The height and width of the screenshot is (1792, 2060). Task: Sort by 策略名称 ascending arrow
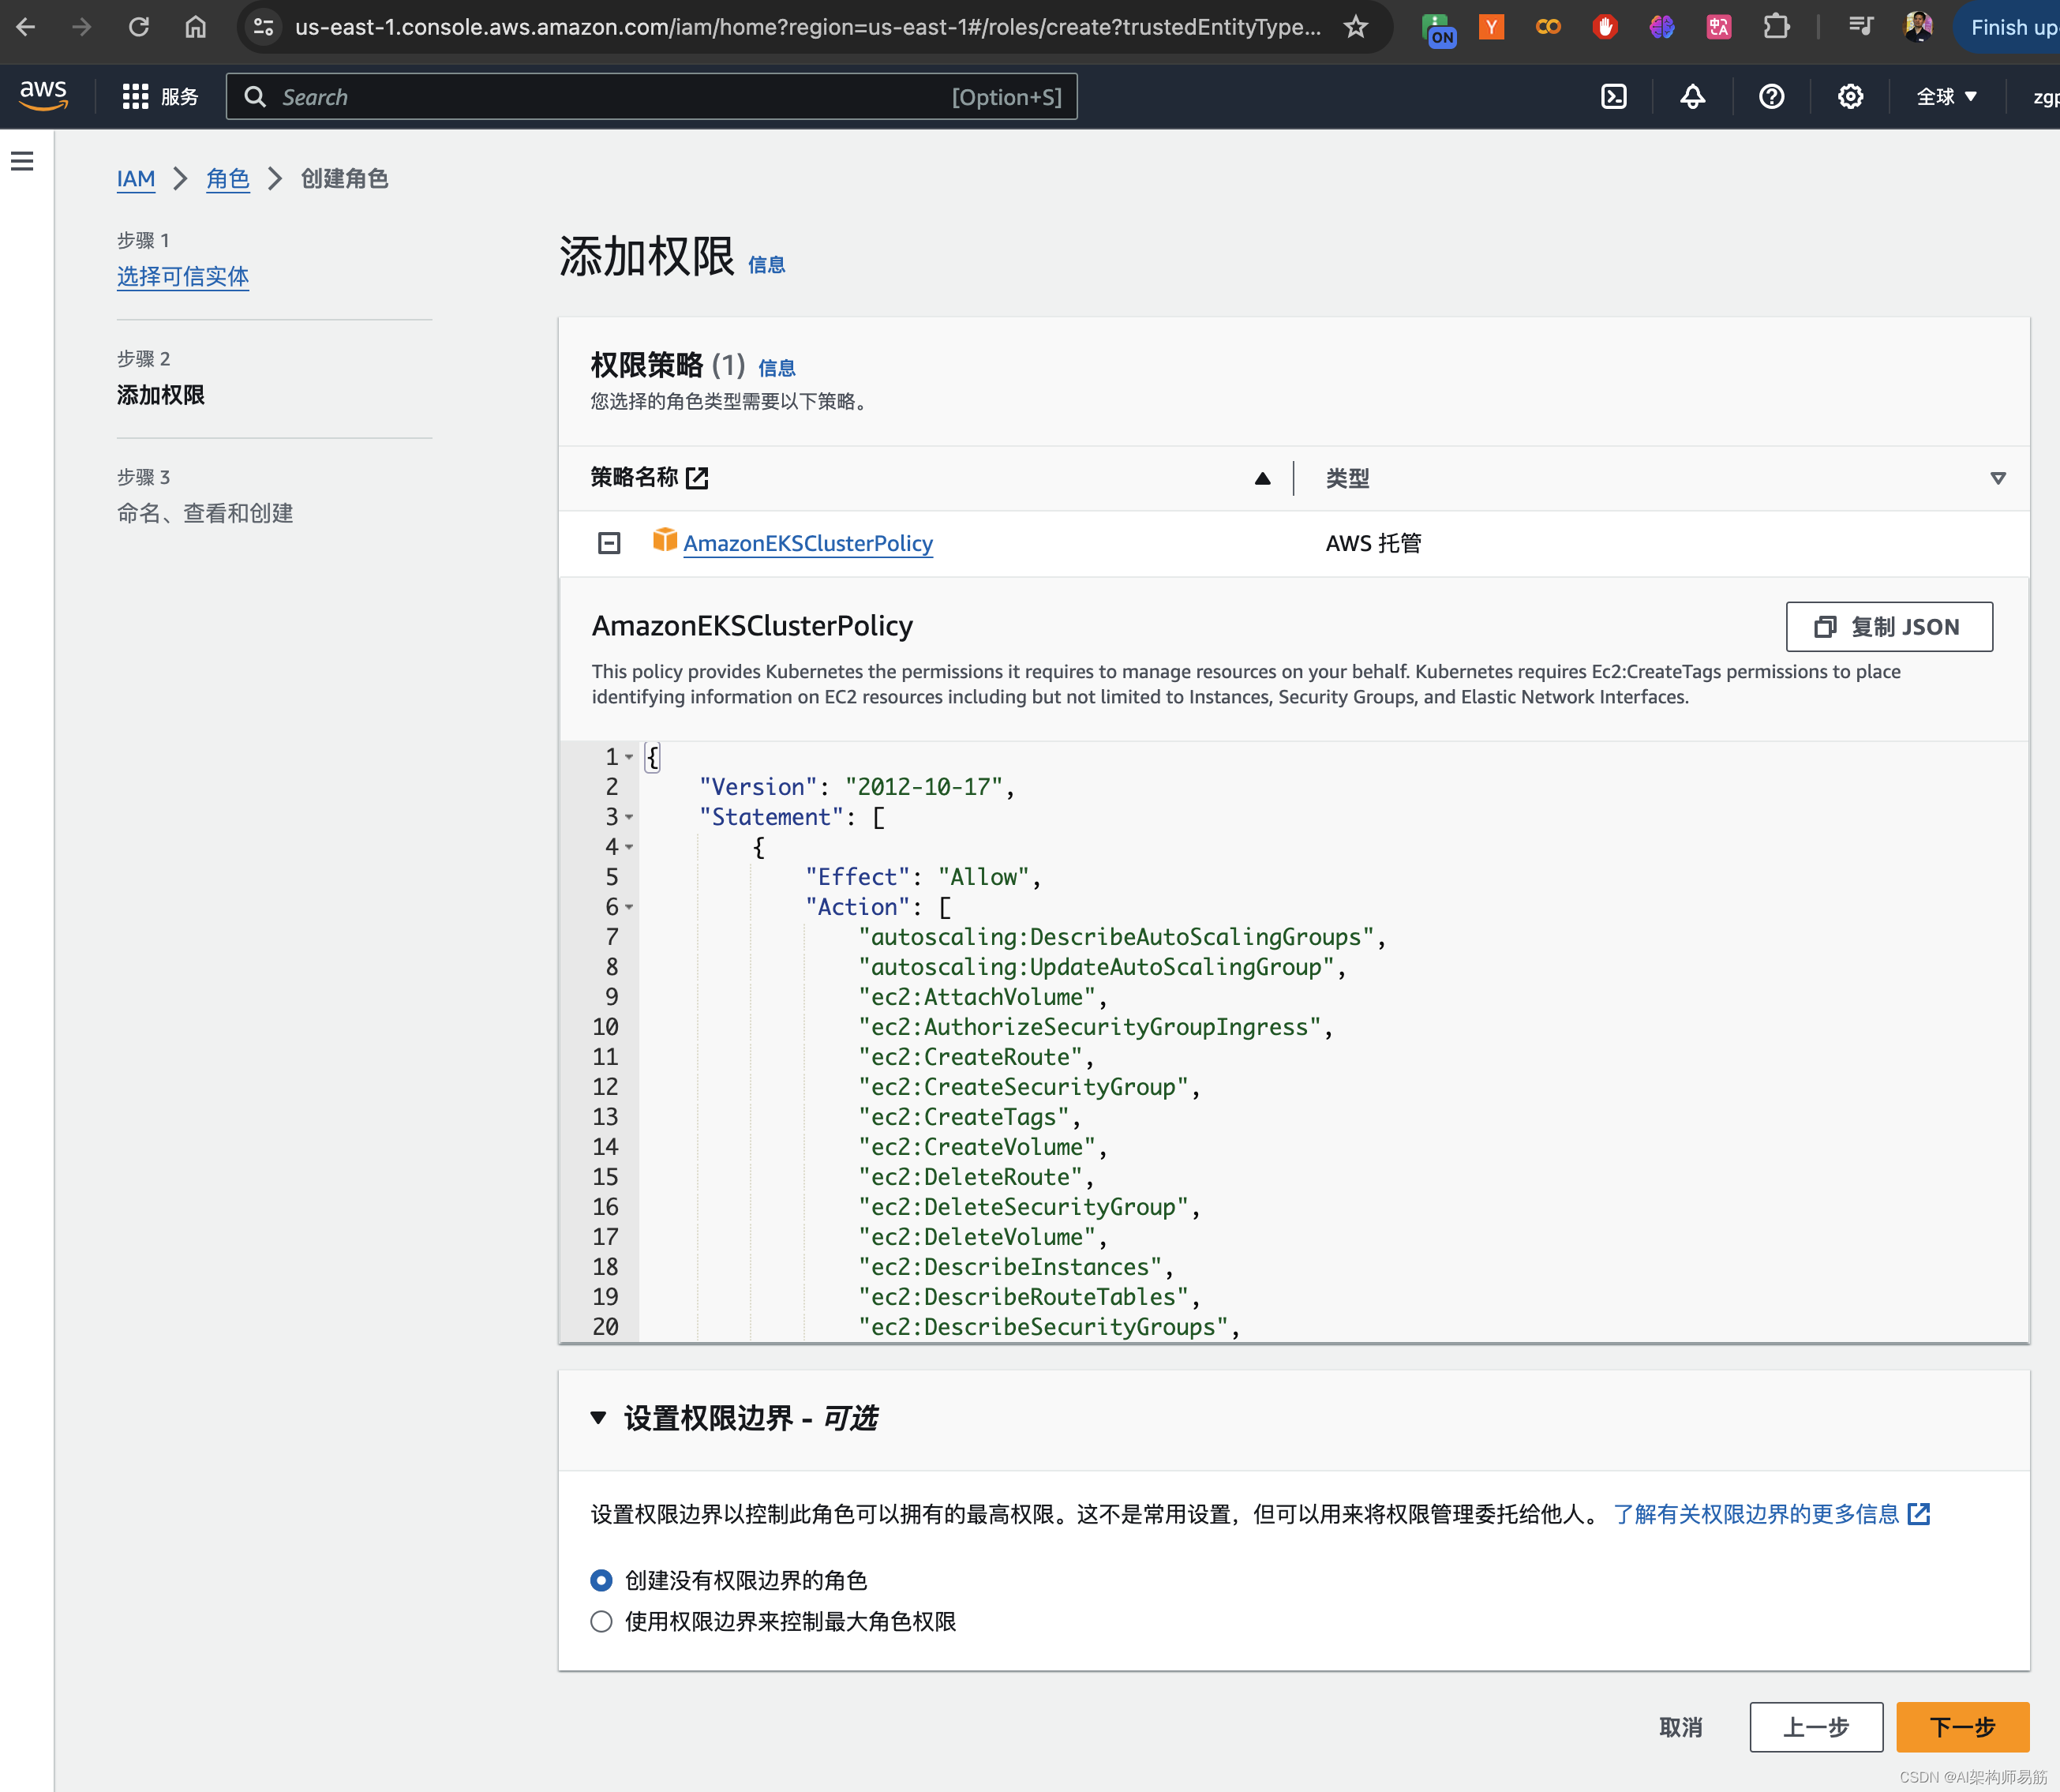pyautogui.click(x=1263, y=479)
